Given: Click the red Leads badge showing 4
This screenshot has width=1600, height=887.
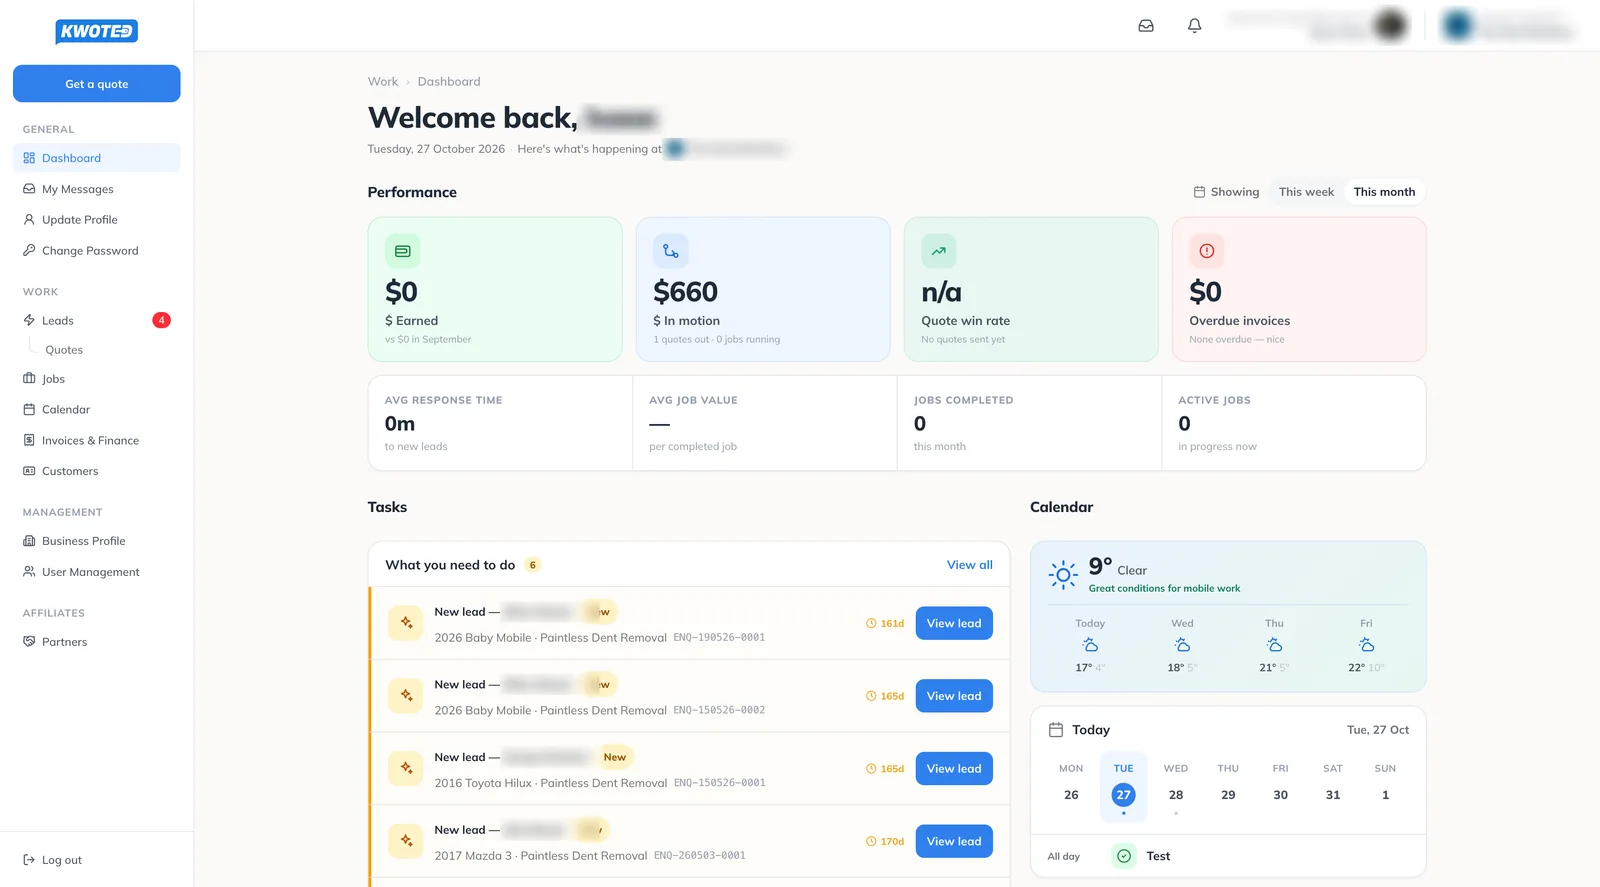Looking at the screenshot, I should (x=161, y=320).
